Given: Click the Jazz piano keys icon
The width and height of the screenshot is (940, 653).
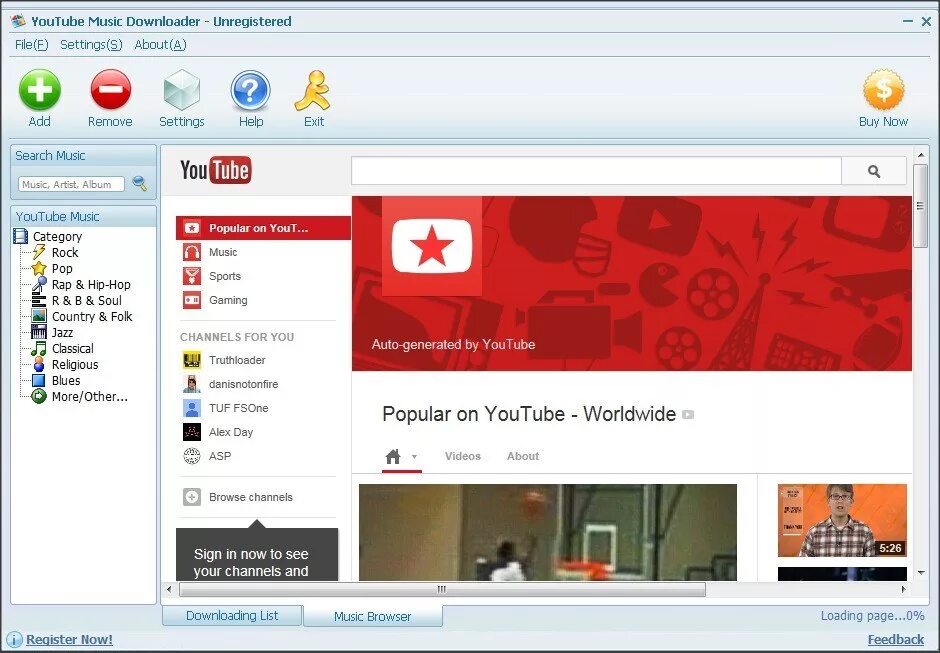Looking at the screenshot, I should [39, 332].
